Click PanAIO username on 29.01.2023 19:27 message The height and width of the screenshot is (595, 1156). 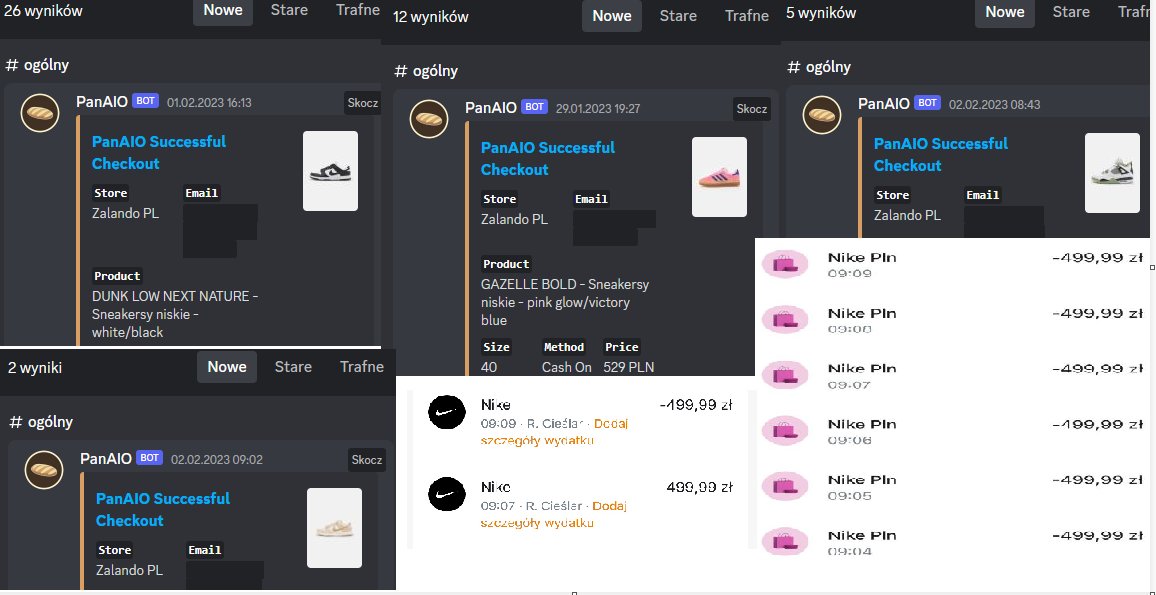tap(491, 108)
